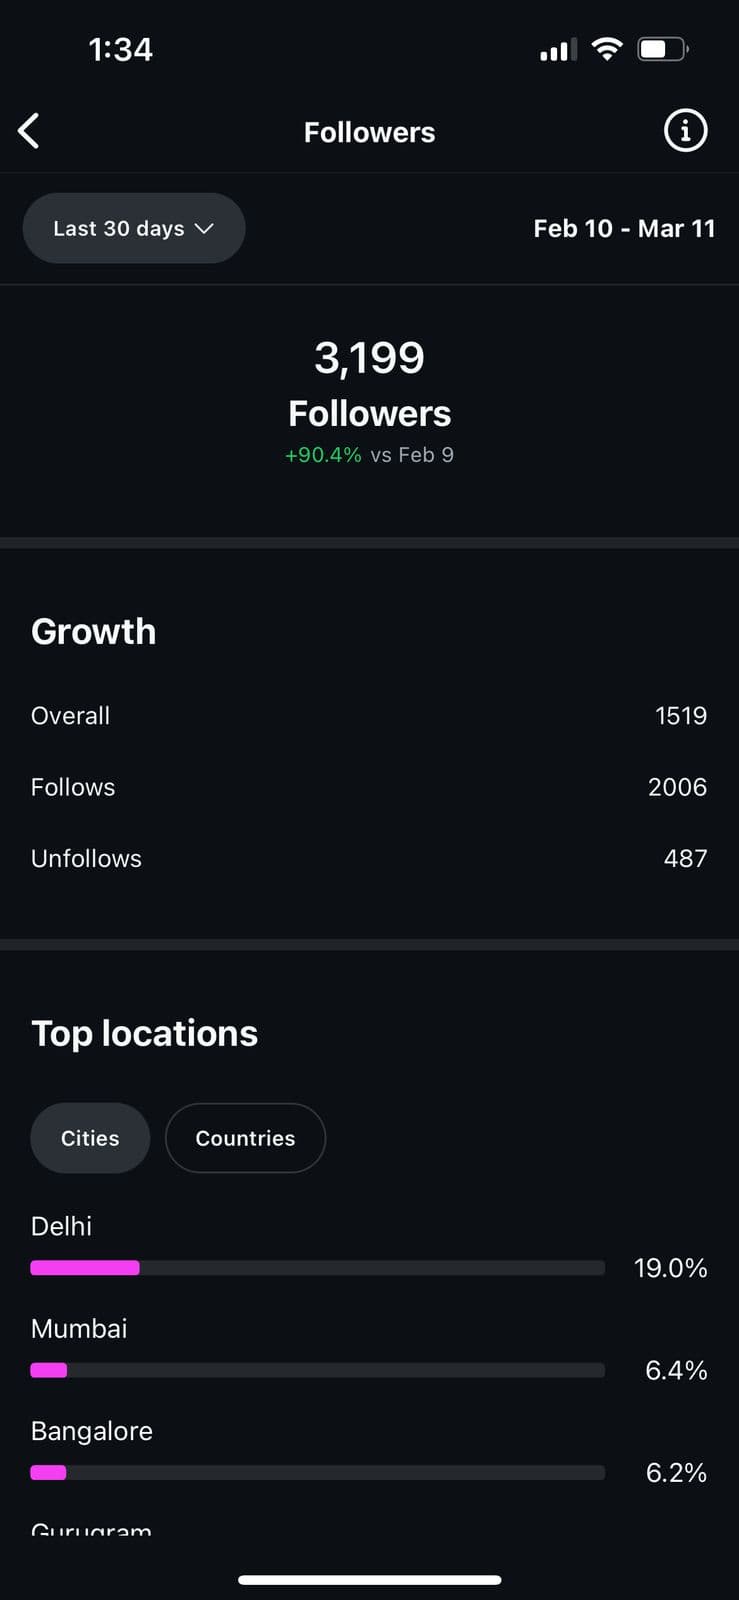The image size is (739, 1600).
Task: Open the Last 30 days dropdown
Action: [x=133, y=228]
